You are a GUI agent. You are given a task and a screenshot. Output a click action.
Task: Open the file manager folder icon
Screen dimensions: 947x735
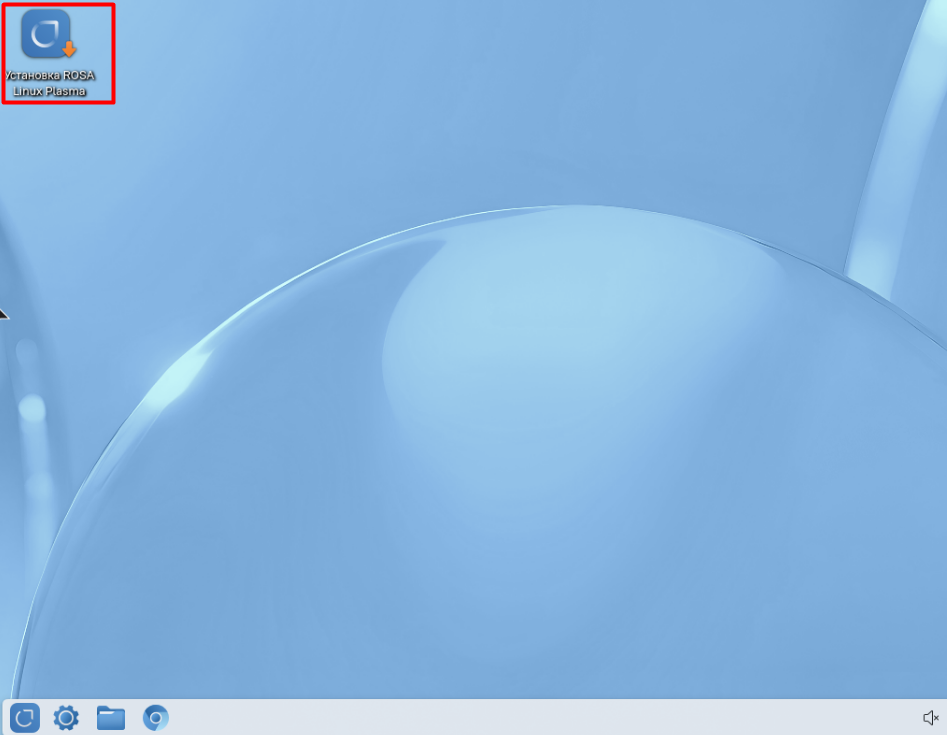click(x=111, y=717)
